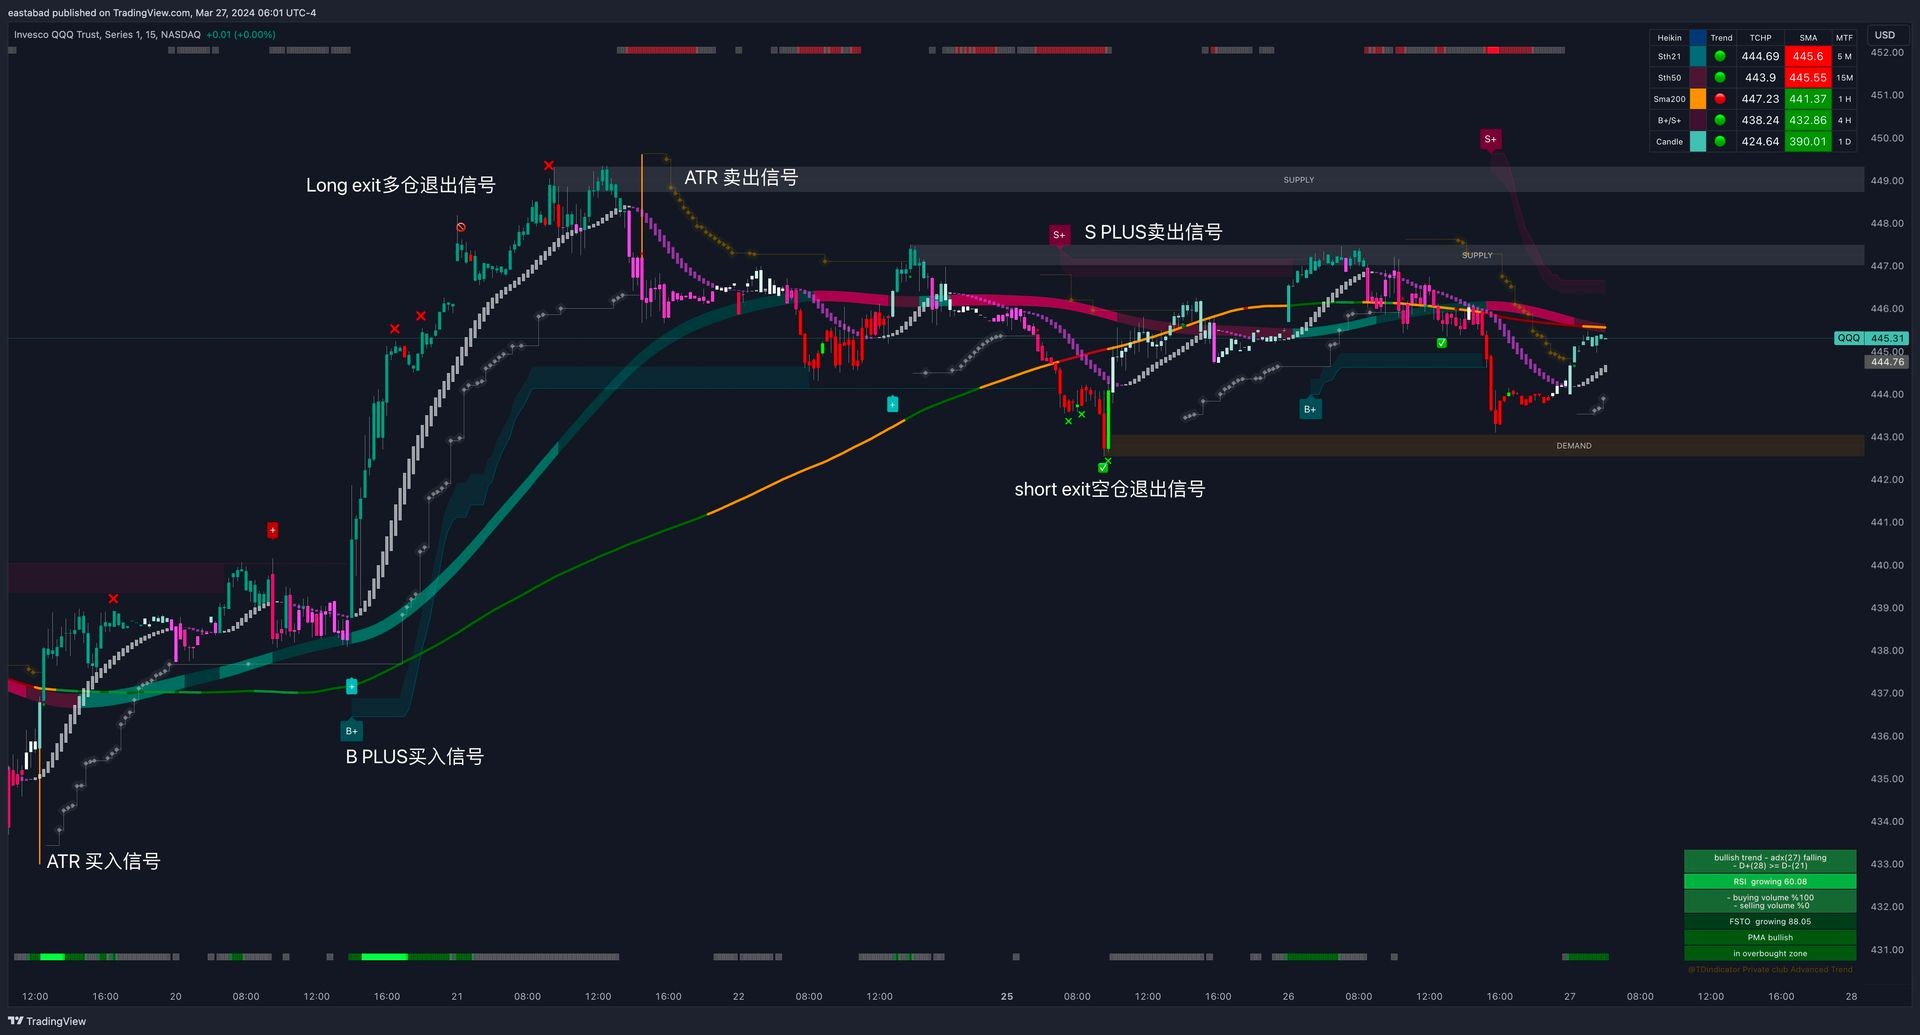
Task: Click the red SMA cell 445.6
Action: [x=1808, y=56]
